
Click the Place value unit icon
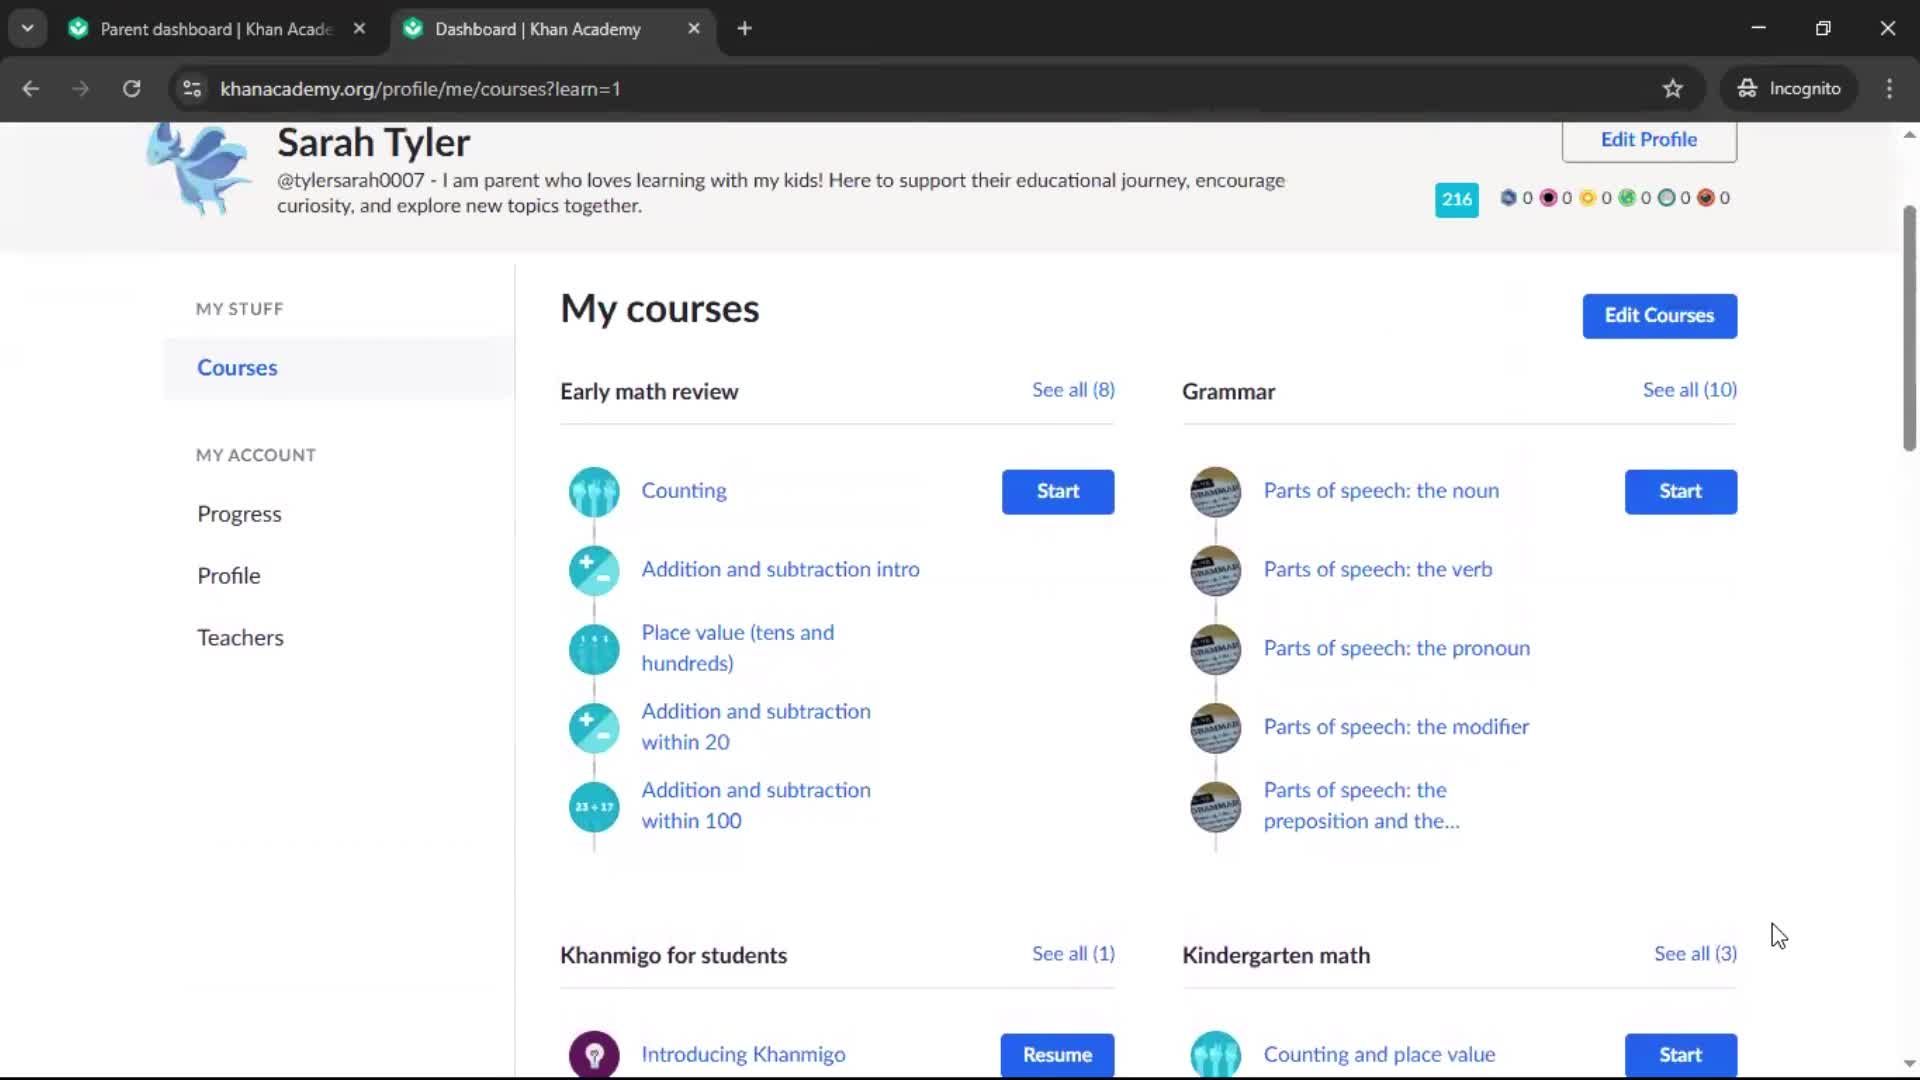click(594, 649)
